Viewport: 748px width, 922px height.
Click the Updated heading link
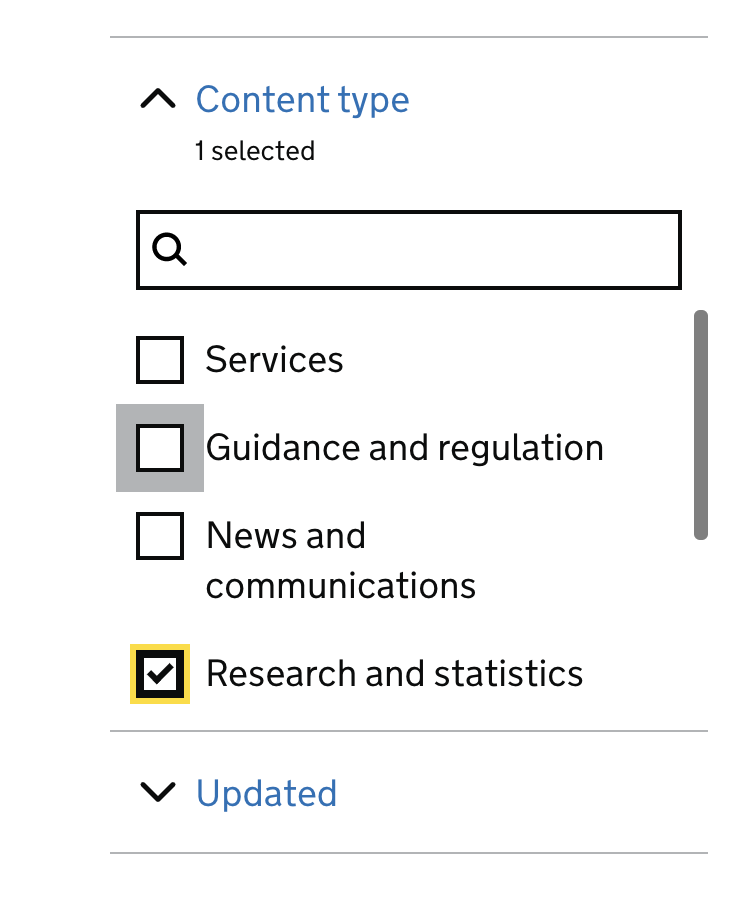click(267, 793)
